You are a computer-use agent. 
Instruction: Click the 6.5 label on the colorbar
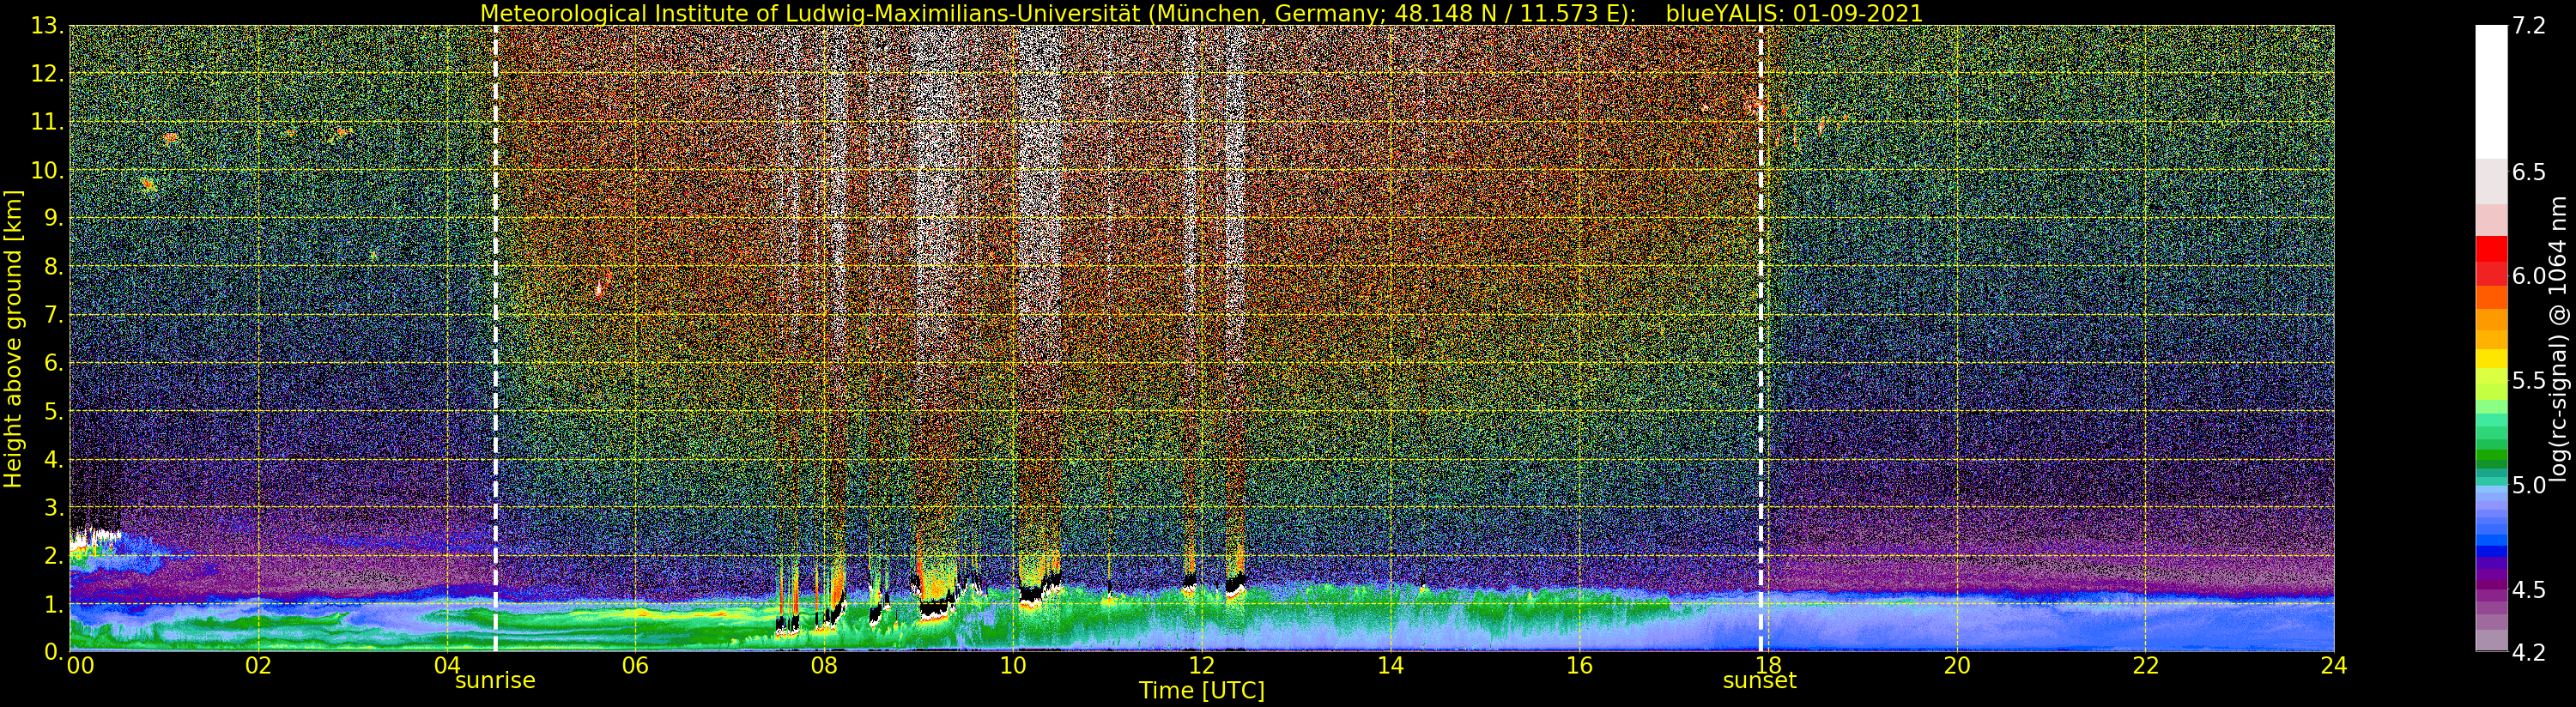point(2529,172)
